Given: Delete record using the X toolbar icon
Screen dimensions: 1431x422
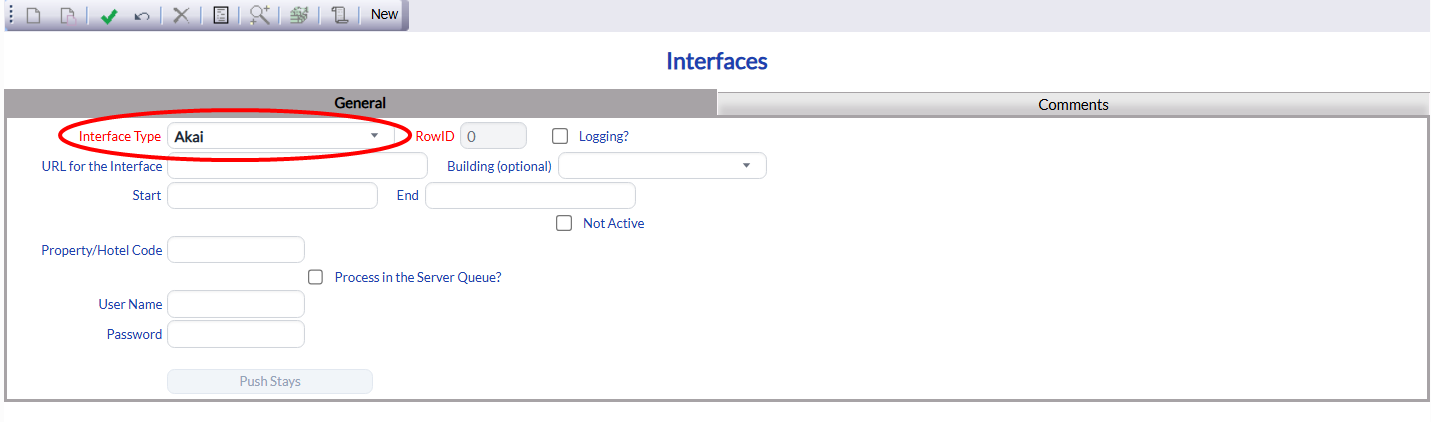Looking at the screenshot, I should 181,15.
